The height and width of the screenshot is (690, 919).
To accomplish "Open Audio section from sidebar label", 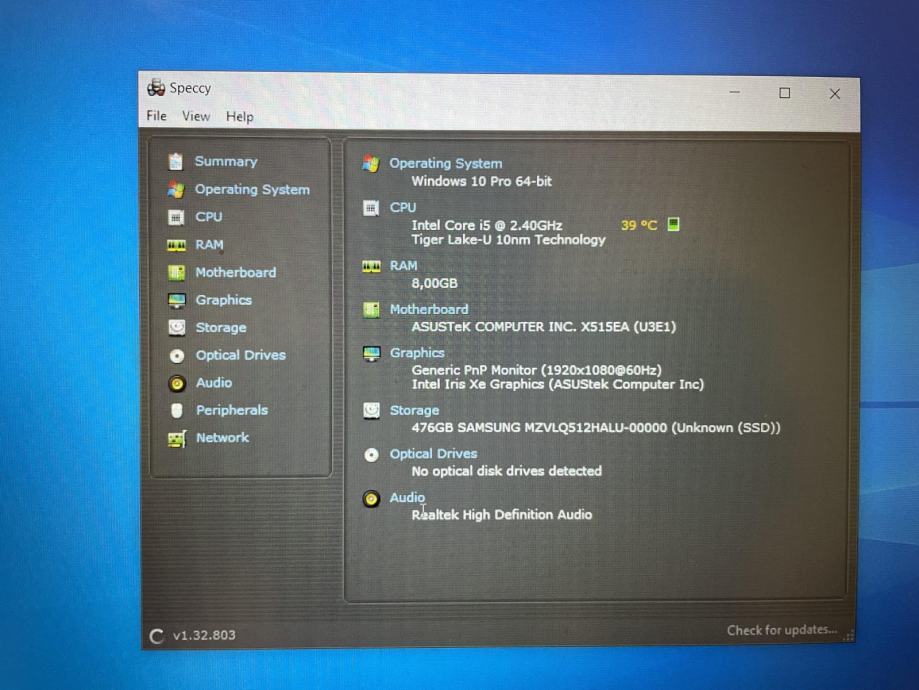I will click(x=214, y=382).
